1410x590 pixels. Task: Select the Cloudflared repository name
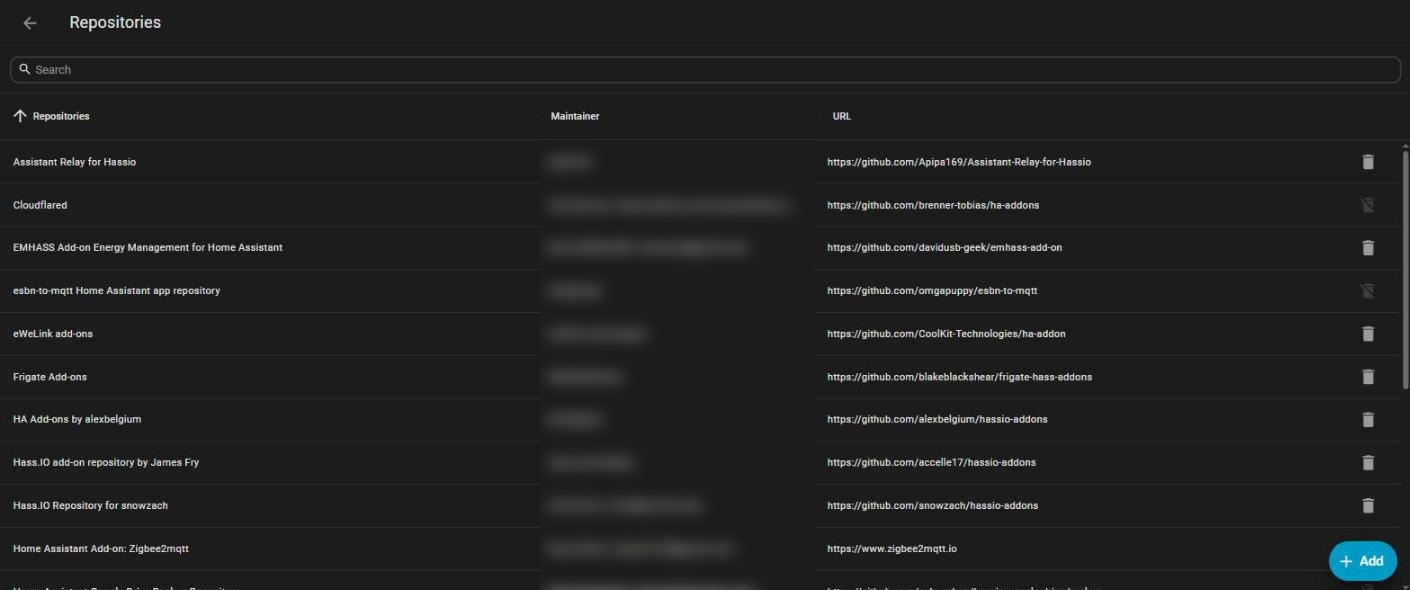pyautogui.click(x=40, y=205)
